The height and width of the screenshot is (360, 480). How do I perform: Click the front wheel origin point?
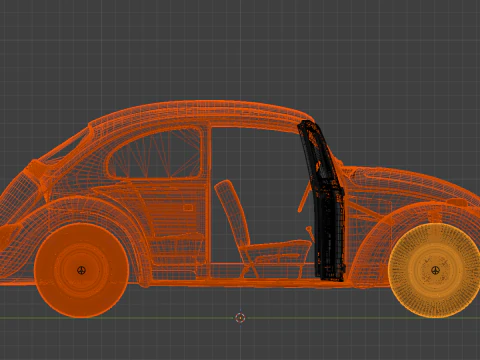coord(435,270)
